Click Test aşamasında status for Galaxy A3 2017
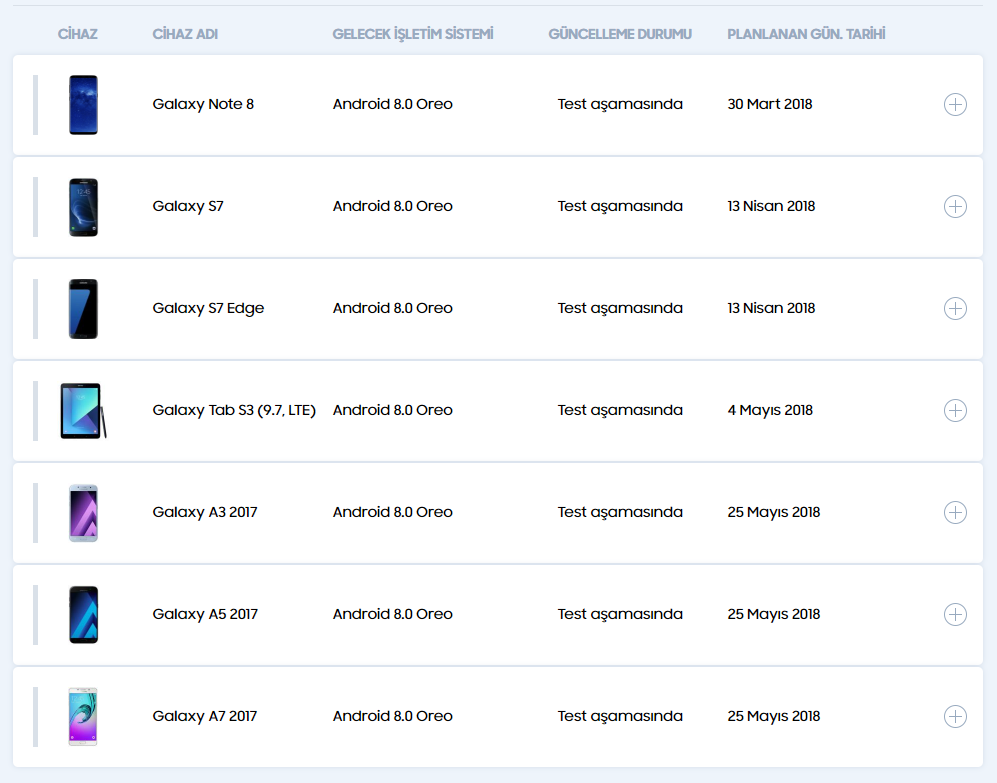Screen dimensions: 997x783 (x=620, y=513)
